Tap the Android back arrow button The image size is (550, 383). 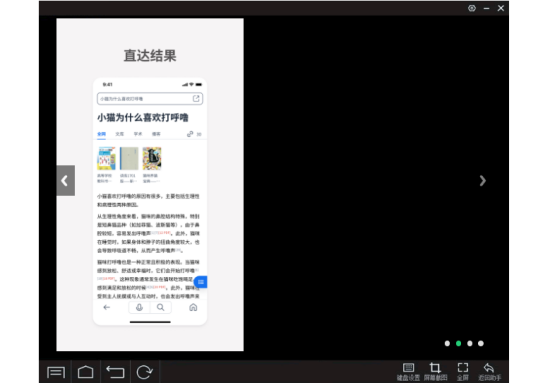[x=115, y=372]
